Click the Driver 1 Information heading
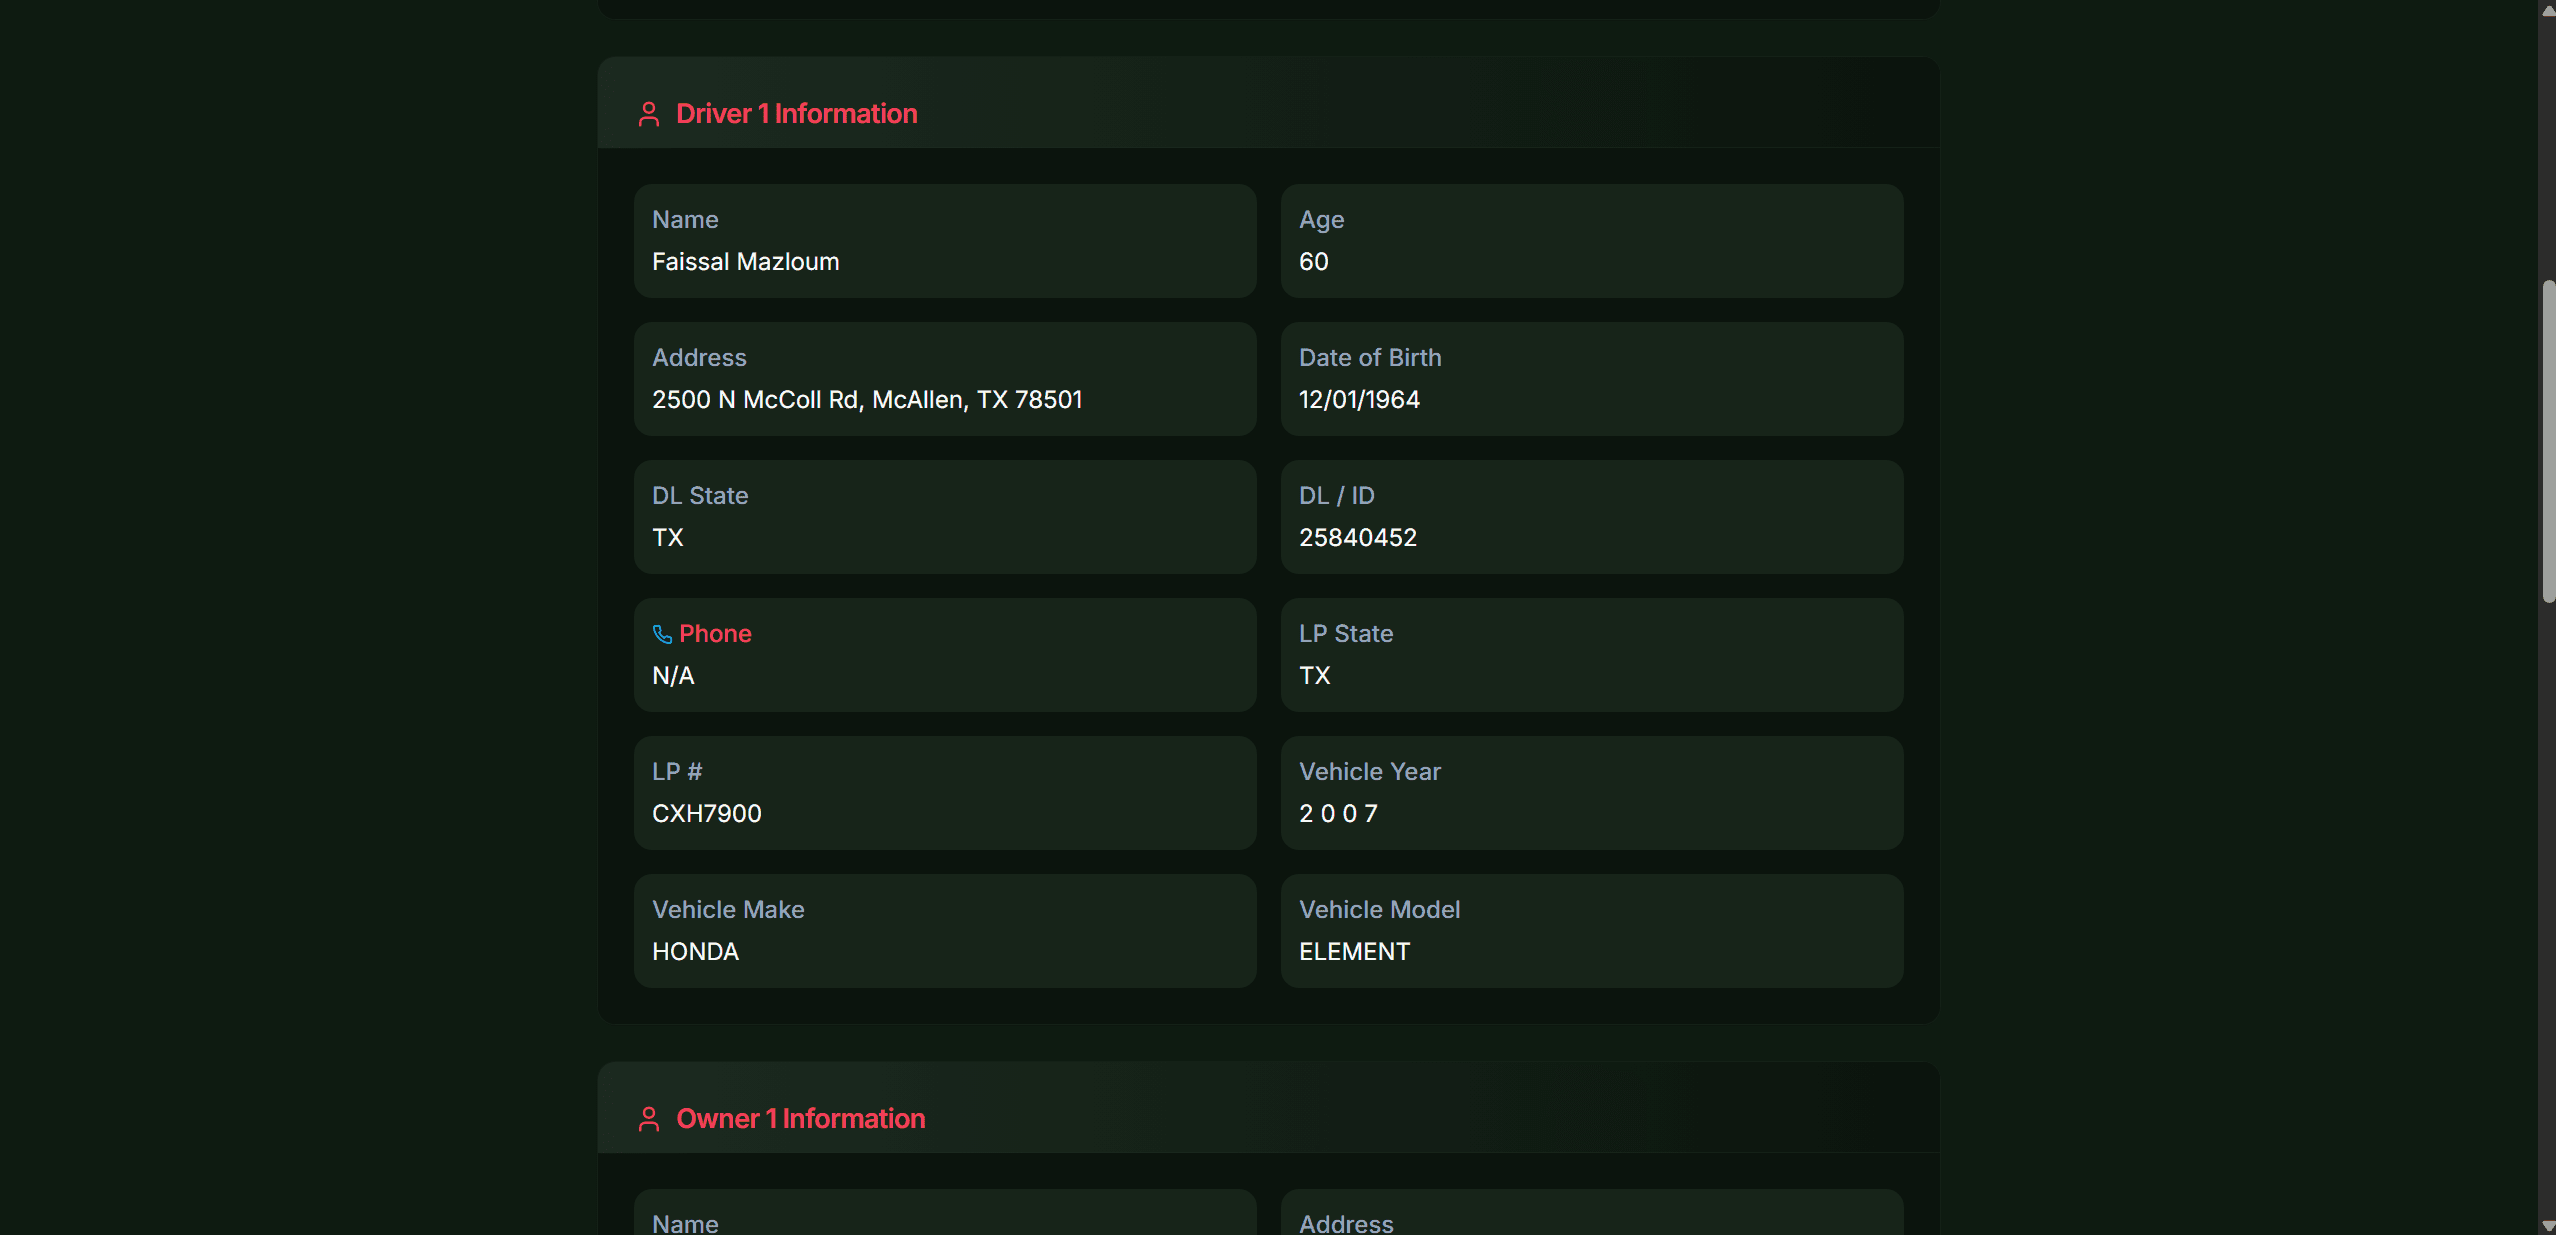Viewport: 2556px width, 1235px height. tap(797, 113)
